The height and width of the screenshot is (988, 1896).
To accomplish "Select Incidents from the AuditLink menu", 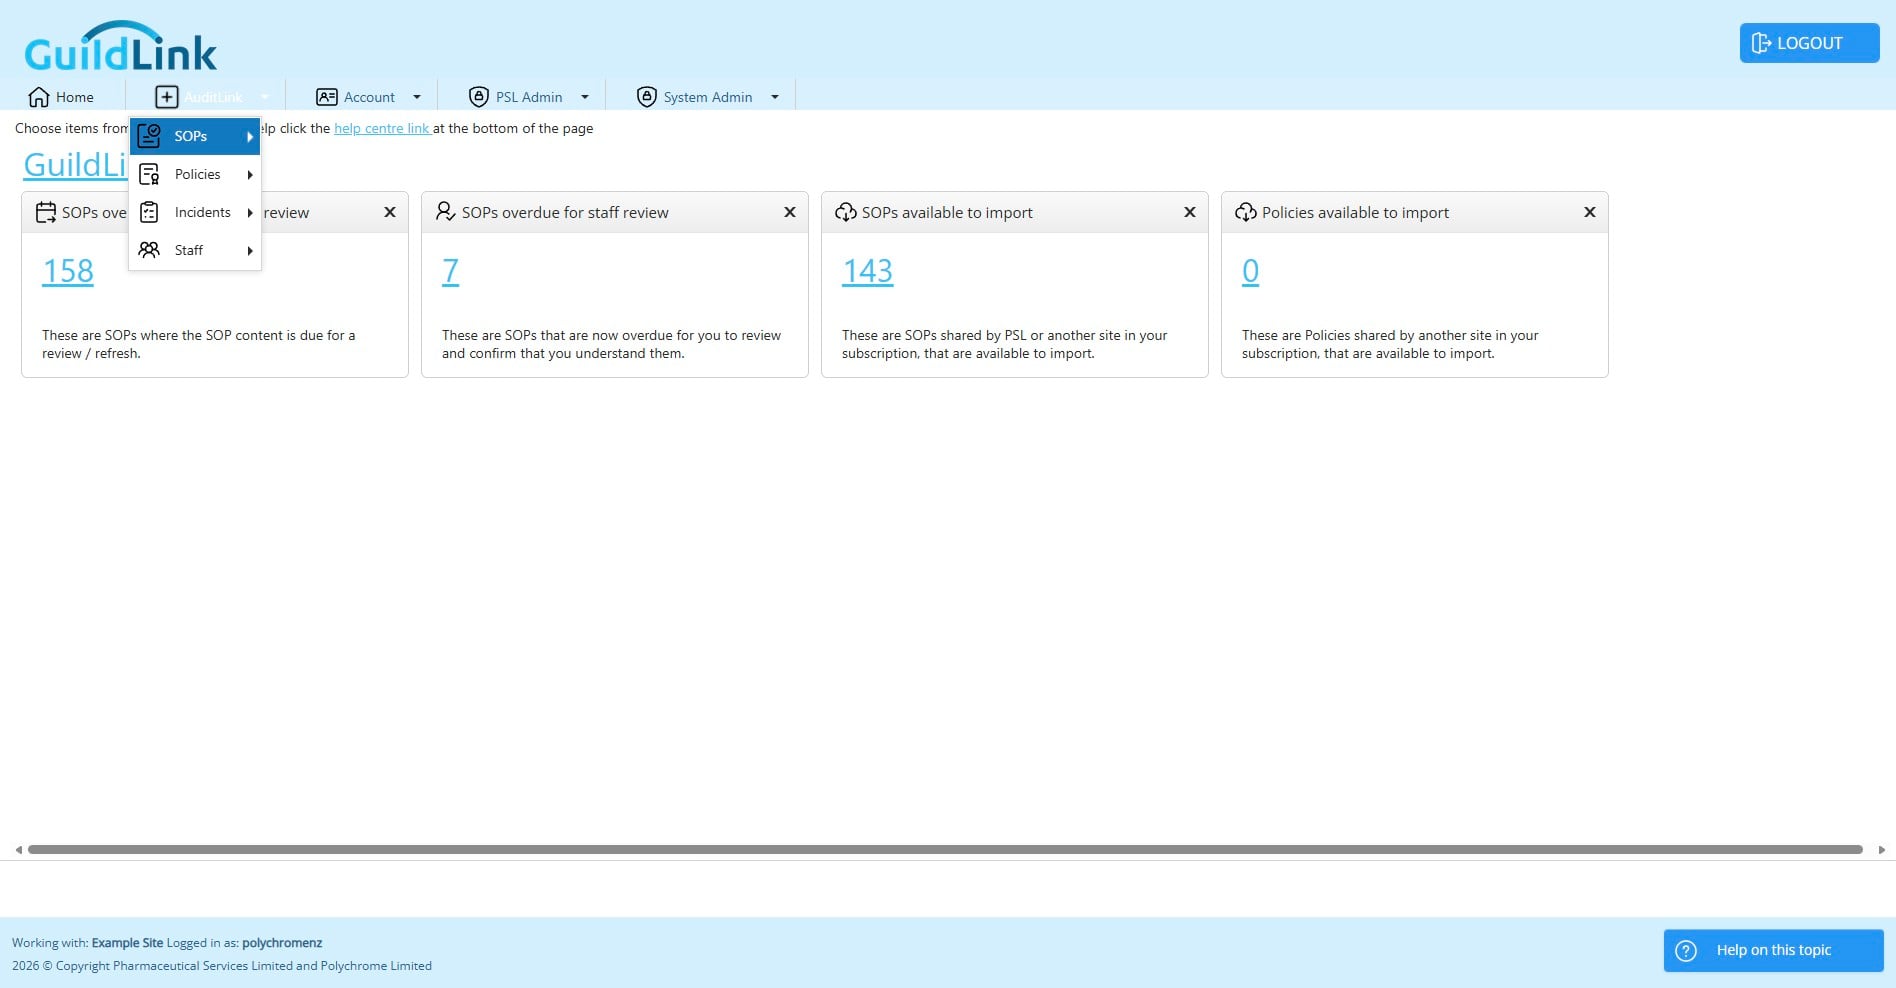I will tap(195, 212).
